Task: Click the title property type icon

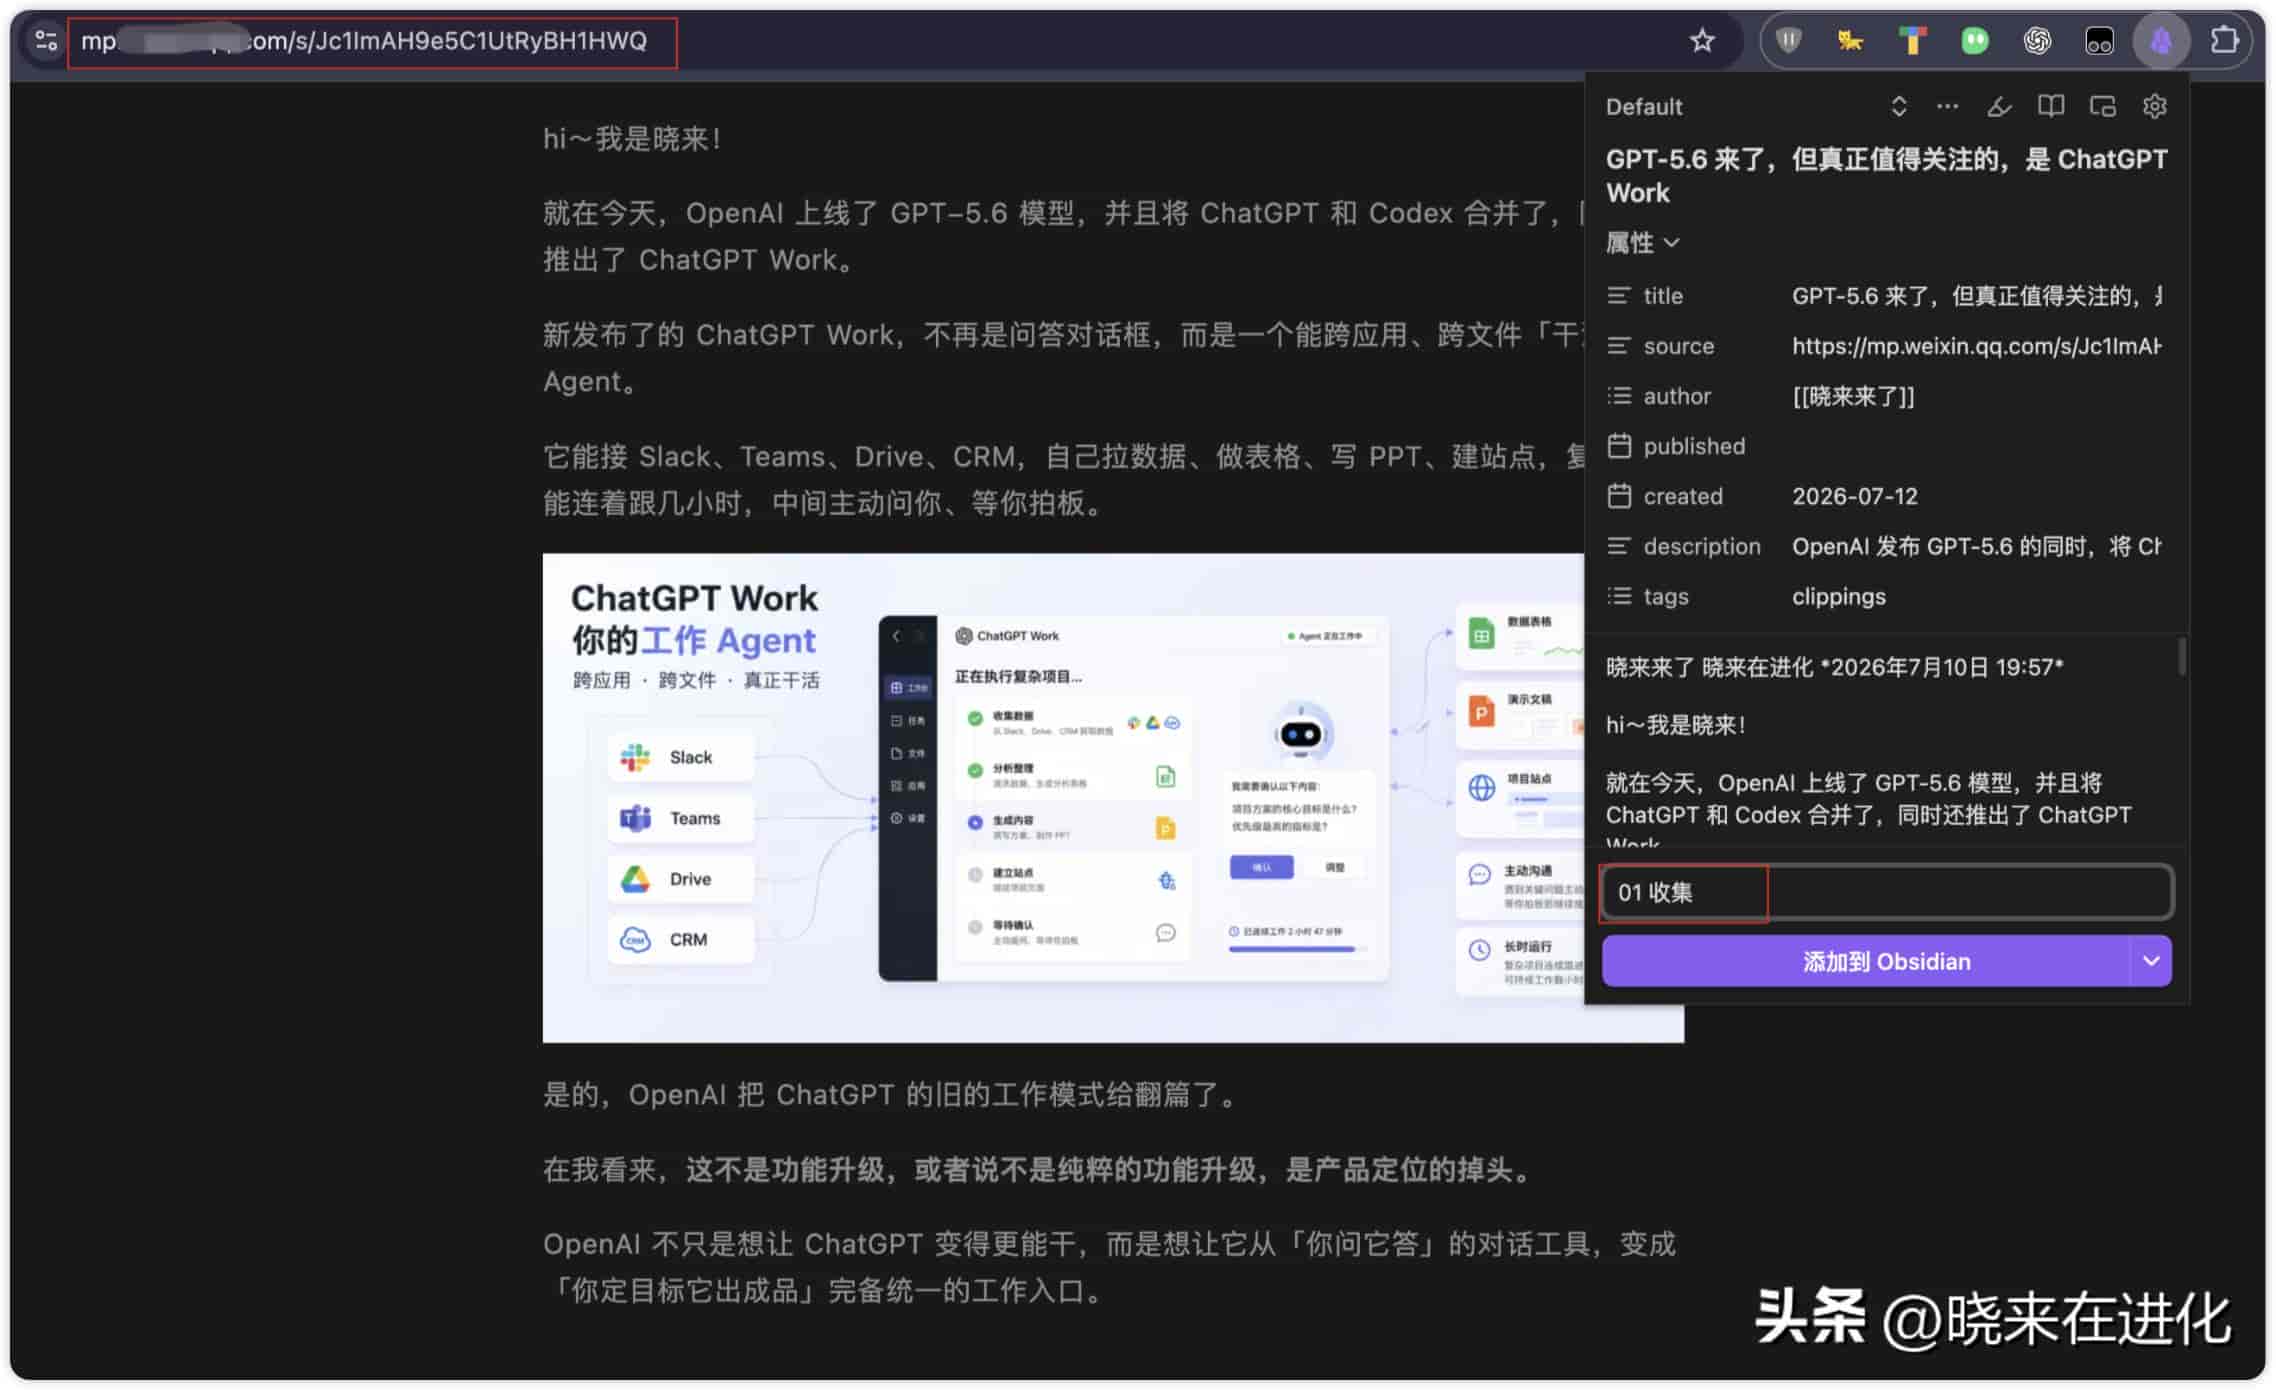Action: (1619, 296)
